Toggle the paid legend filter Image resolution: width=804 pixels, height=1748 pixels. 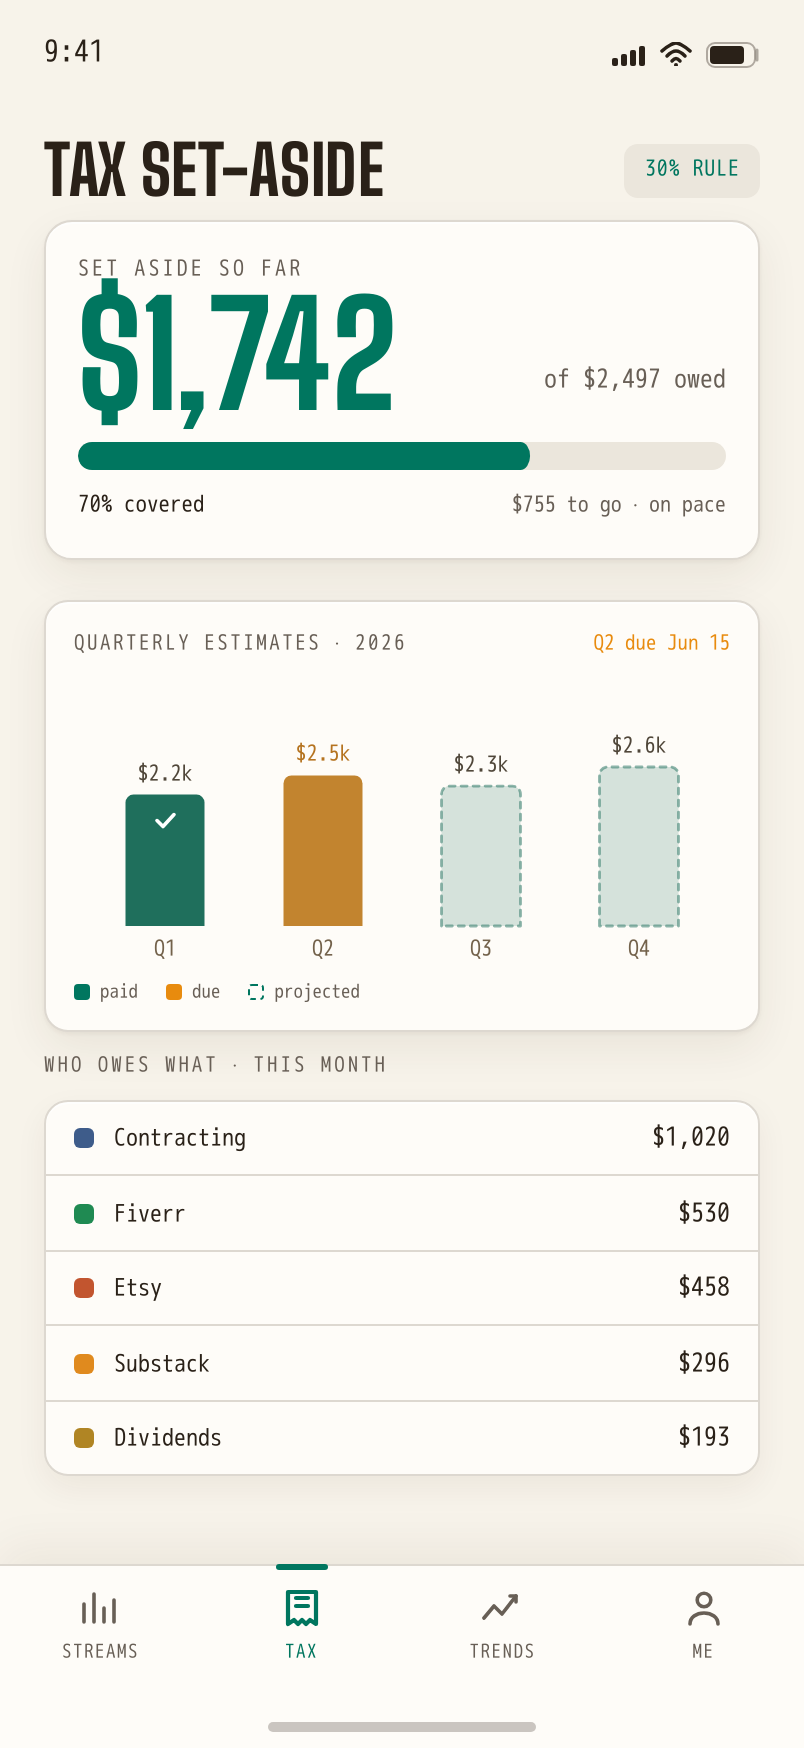(106, 992)
